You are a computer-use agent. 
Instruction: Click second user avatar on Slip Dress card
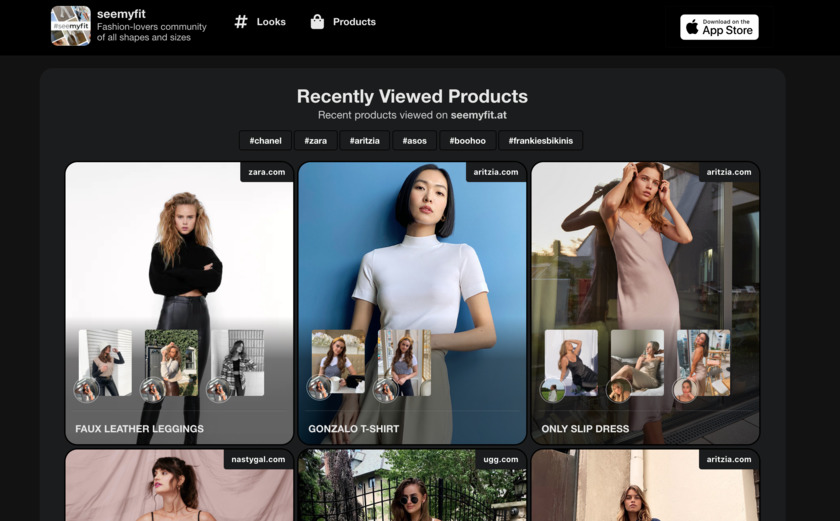618,390
